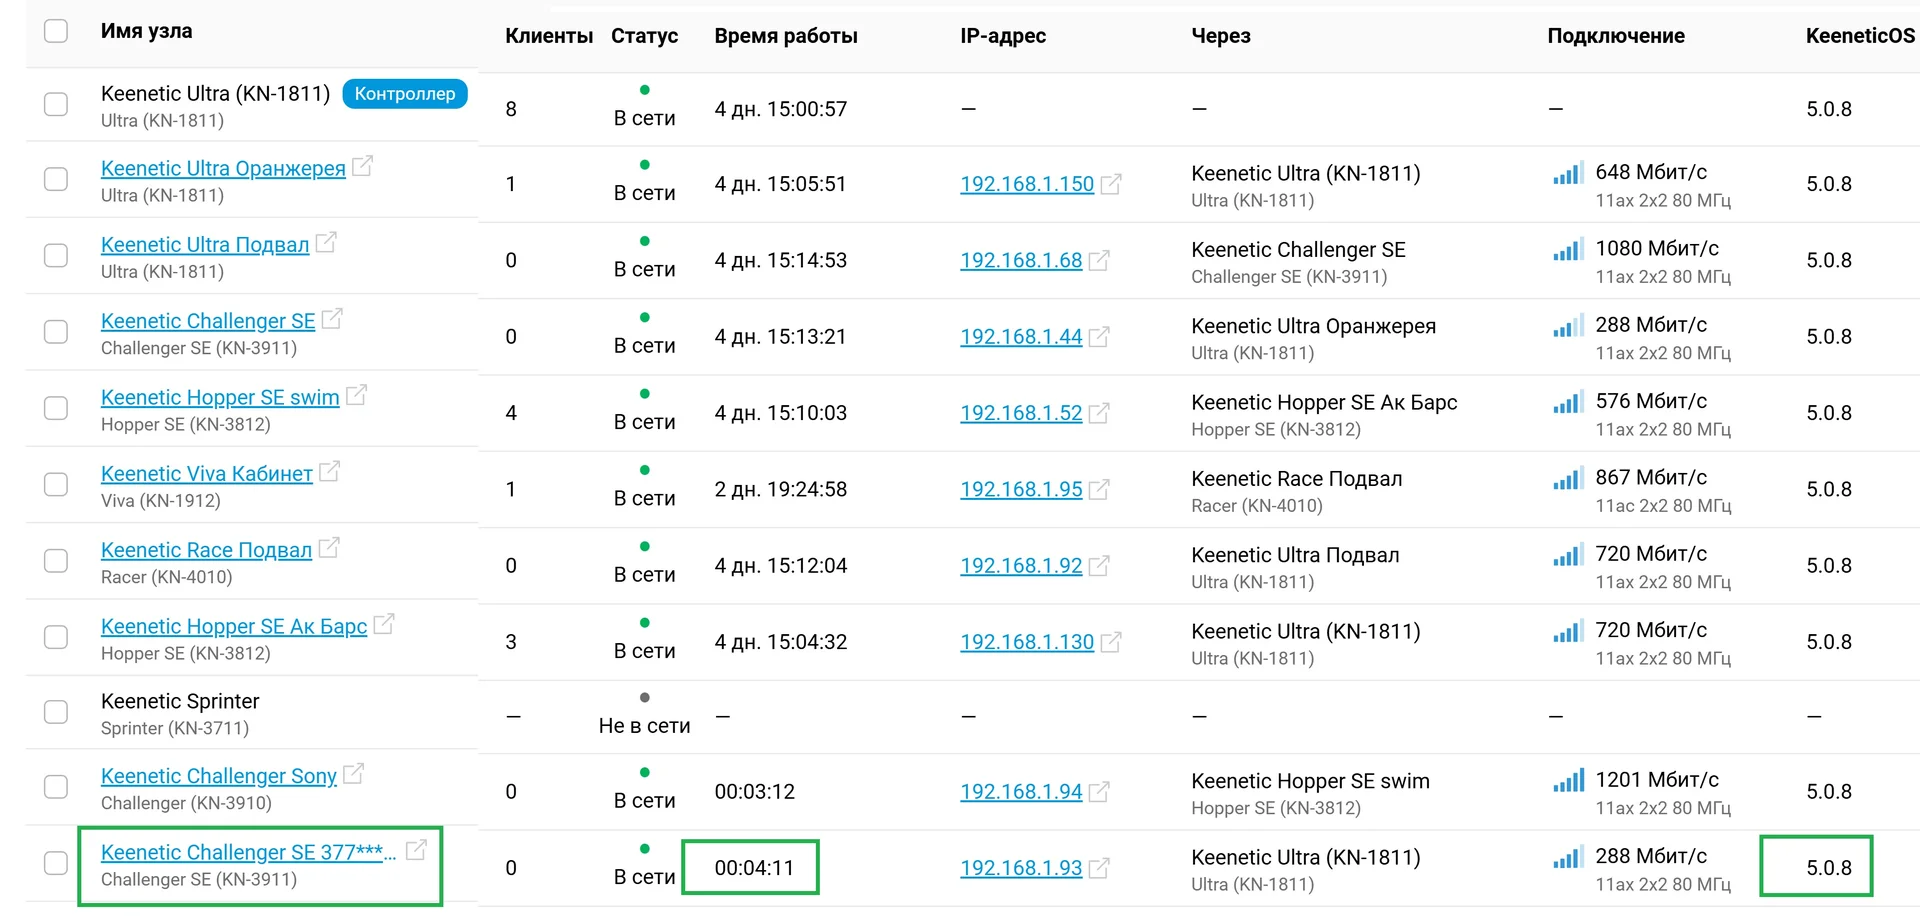
Task: Open the Keenetic Race Подвал node link
Action: [207, 550]
